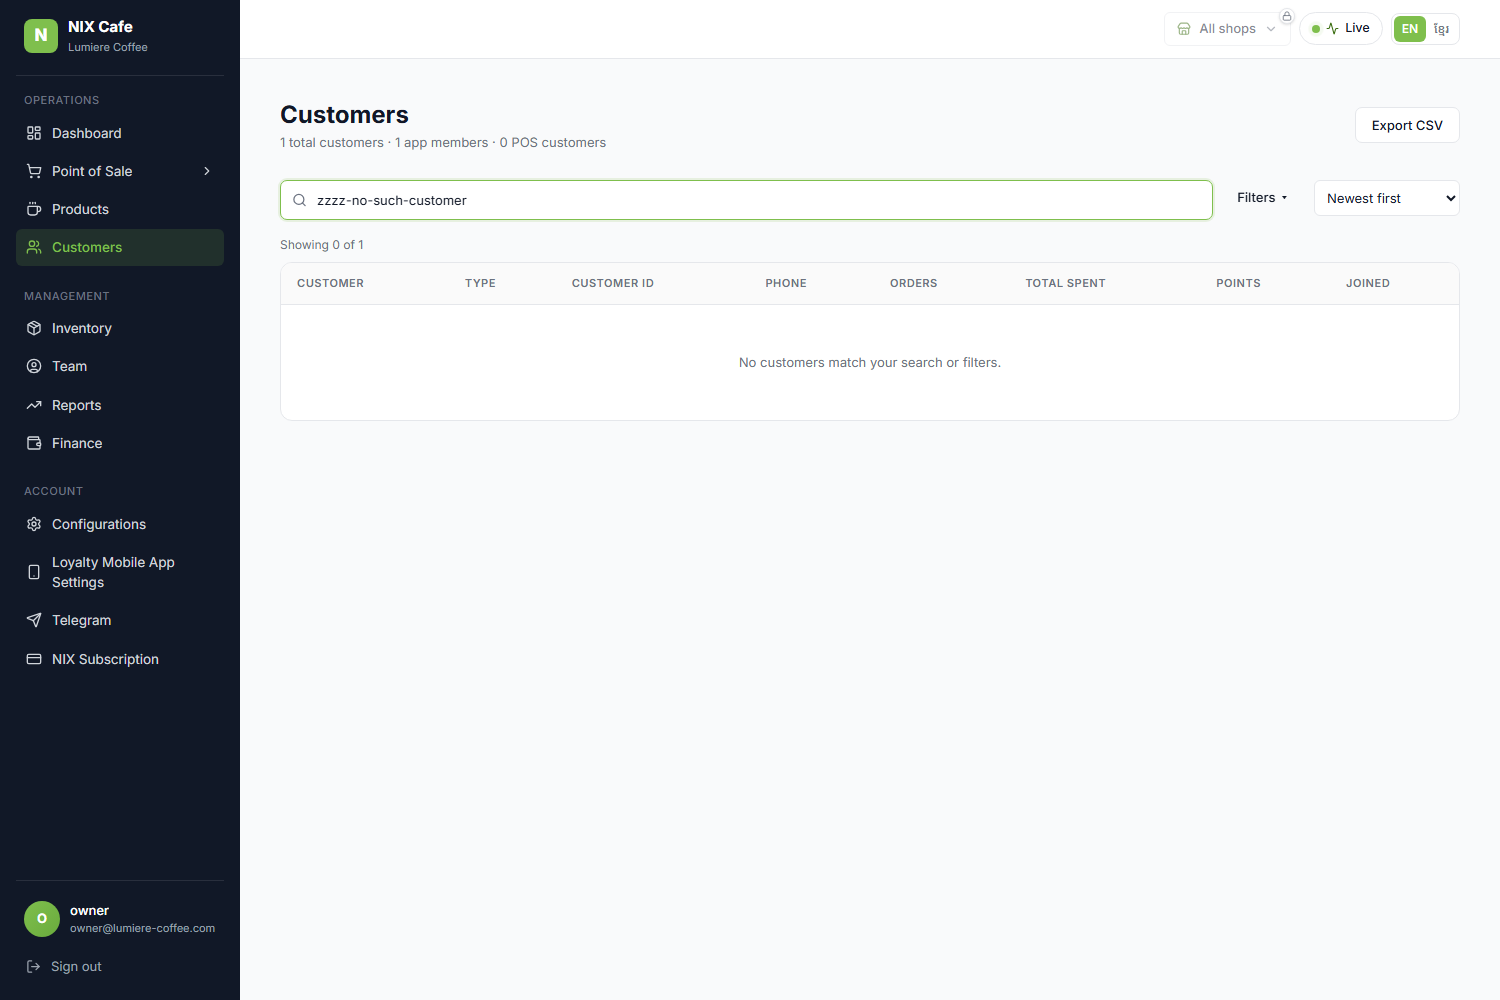The width and height of the screenshot is (1500, 1000).
Task: Open the Dashboard menu item
Action: tap(120, 133)
